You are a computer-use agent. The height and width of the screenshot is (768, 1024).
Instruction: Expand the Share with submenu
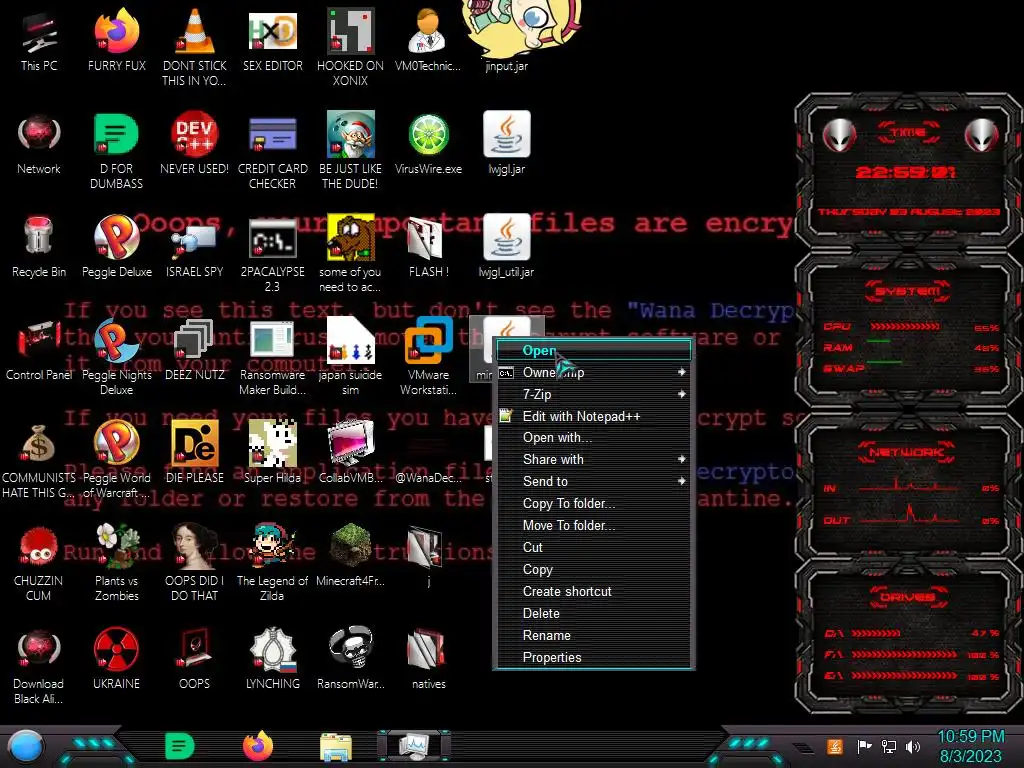pos(594,459)
